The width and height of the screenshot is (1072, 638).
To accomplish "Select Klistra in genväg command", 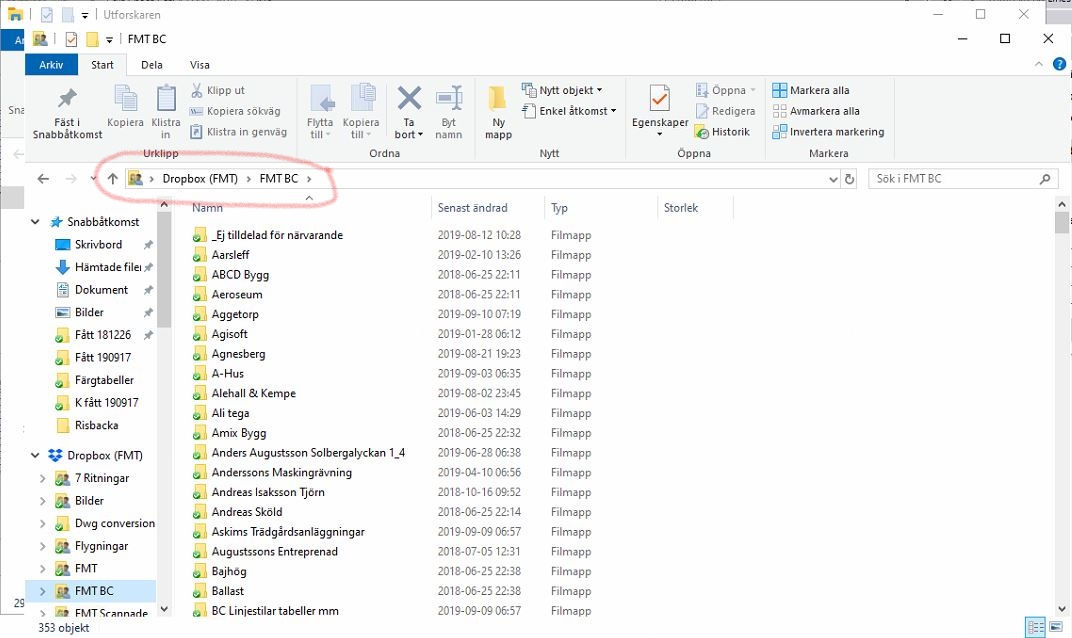I will pyautogui.click(x=239, y=132).
